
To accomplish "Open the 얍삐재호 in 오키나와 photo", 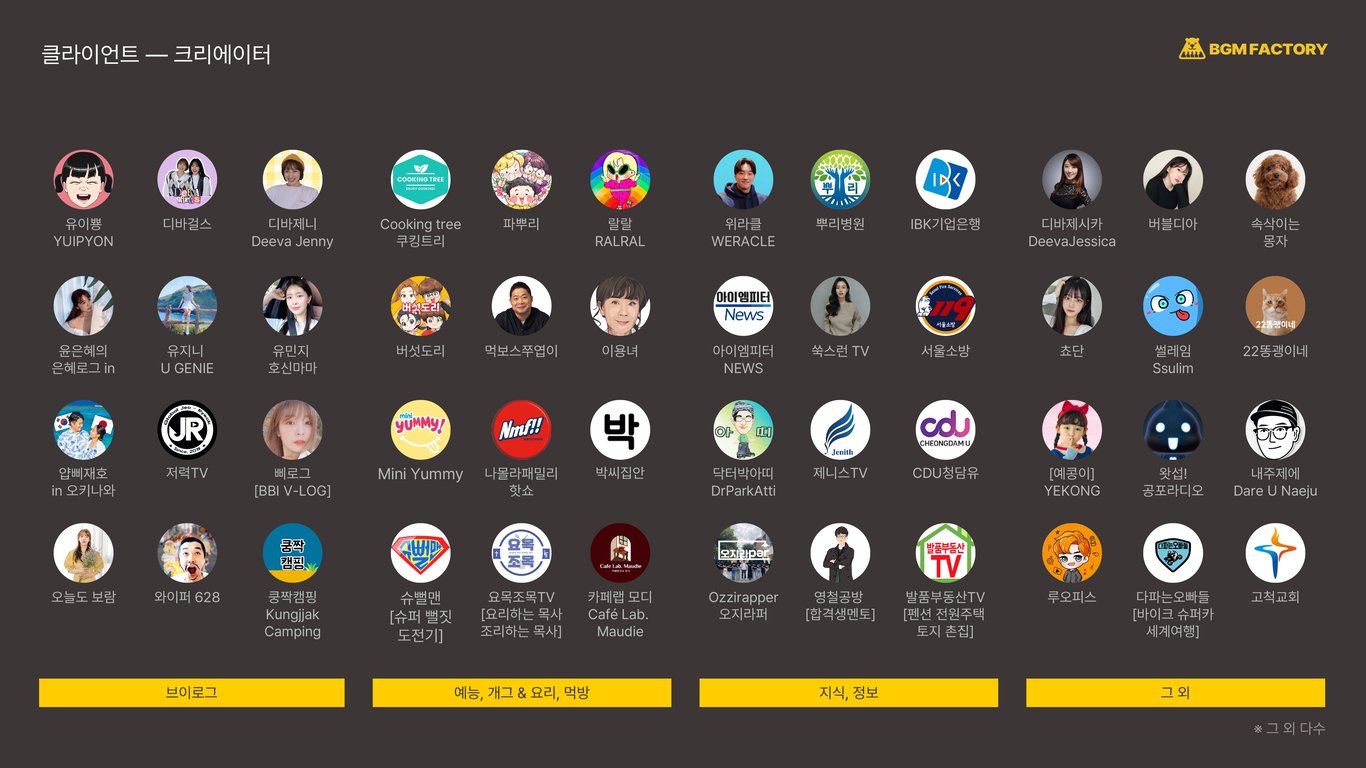I will point(83,430).
